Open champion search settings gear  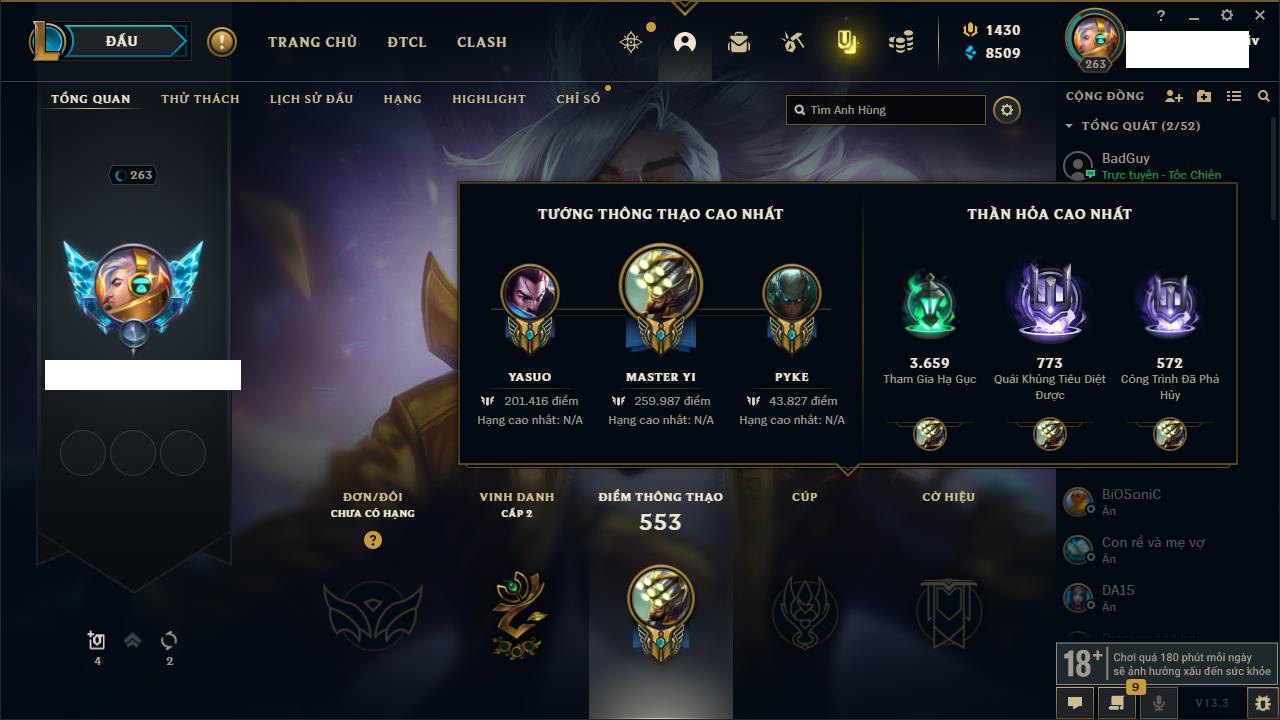(x=1007, y=110)
